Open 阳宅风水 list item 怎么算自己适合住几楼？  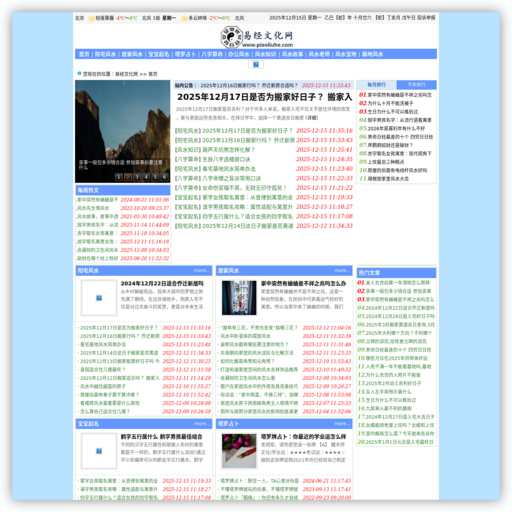point(105,412)
